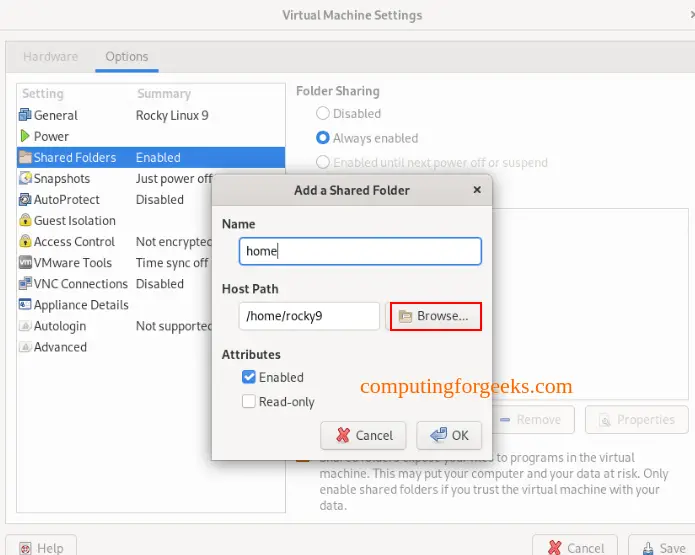Click the Host Path field /home/rocky9

click(x=309, y=316)
